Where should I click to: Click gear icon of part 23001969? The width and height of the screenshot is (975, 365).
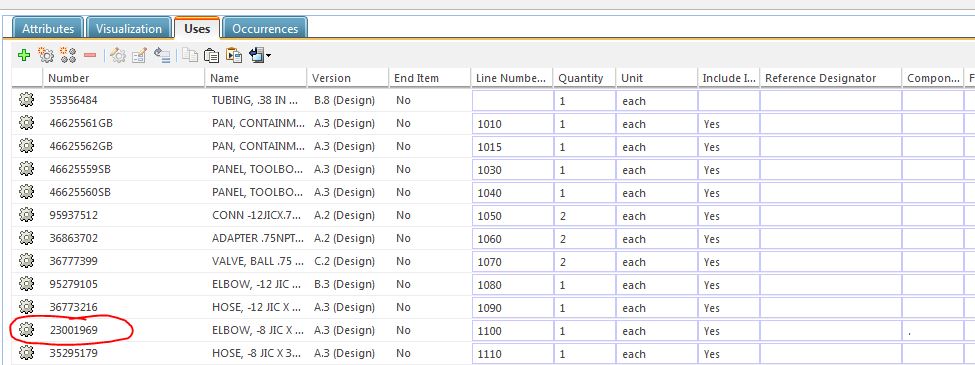click(26, 330)
